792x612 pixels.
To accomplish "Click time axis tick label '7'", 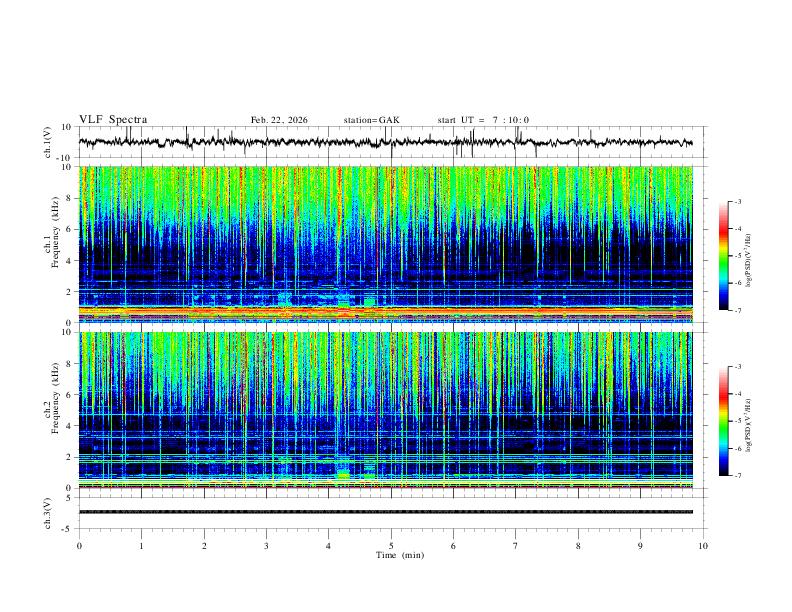I will pos(516,546).
